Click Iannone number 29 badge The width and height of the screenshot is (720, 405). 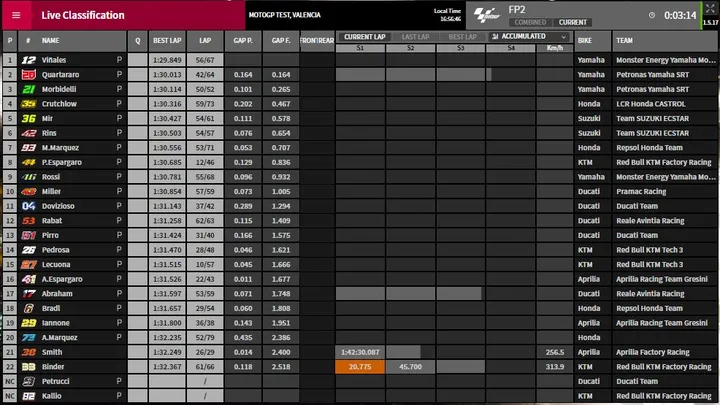[x=28, y=323]
